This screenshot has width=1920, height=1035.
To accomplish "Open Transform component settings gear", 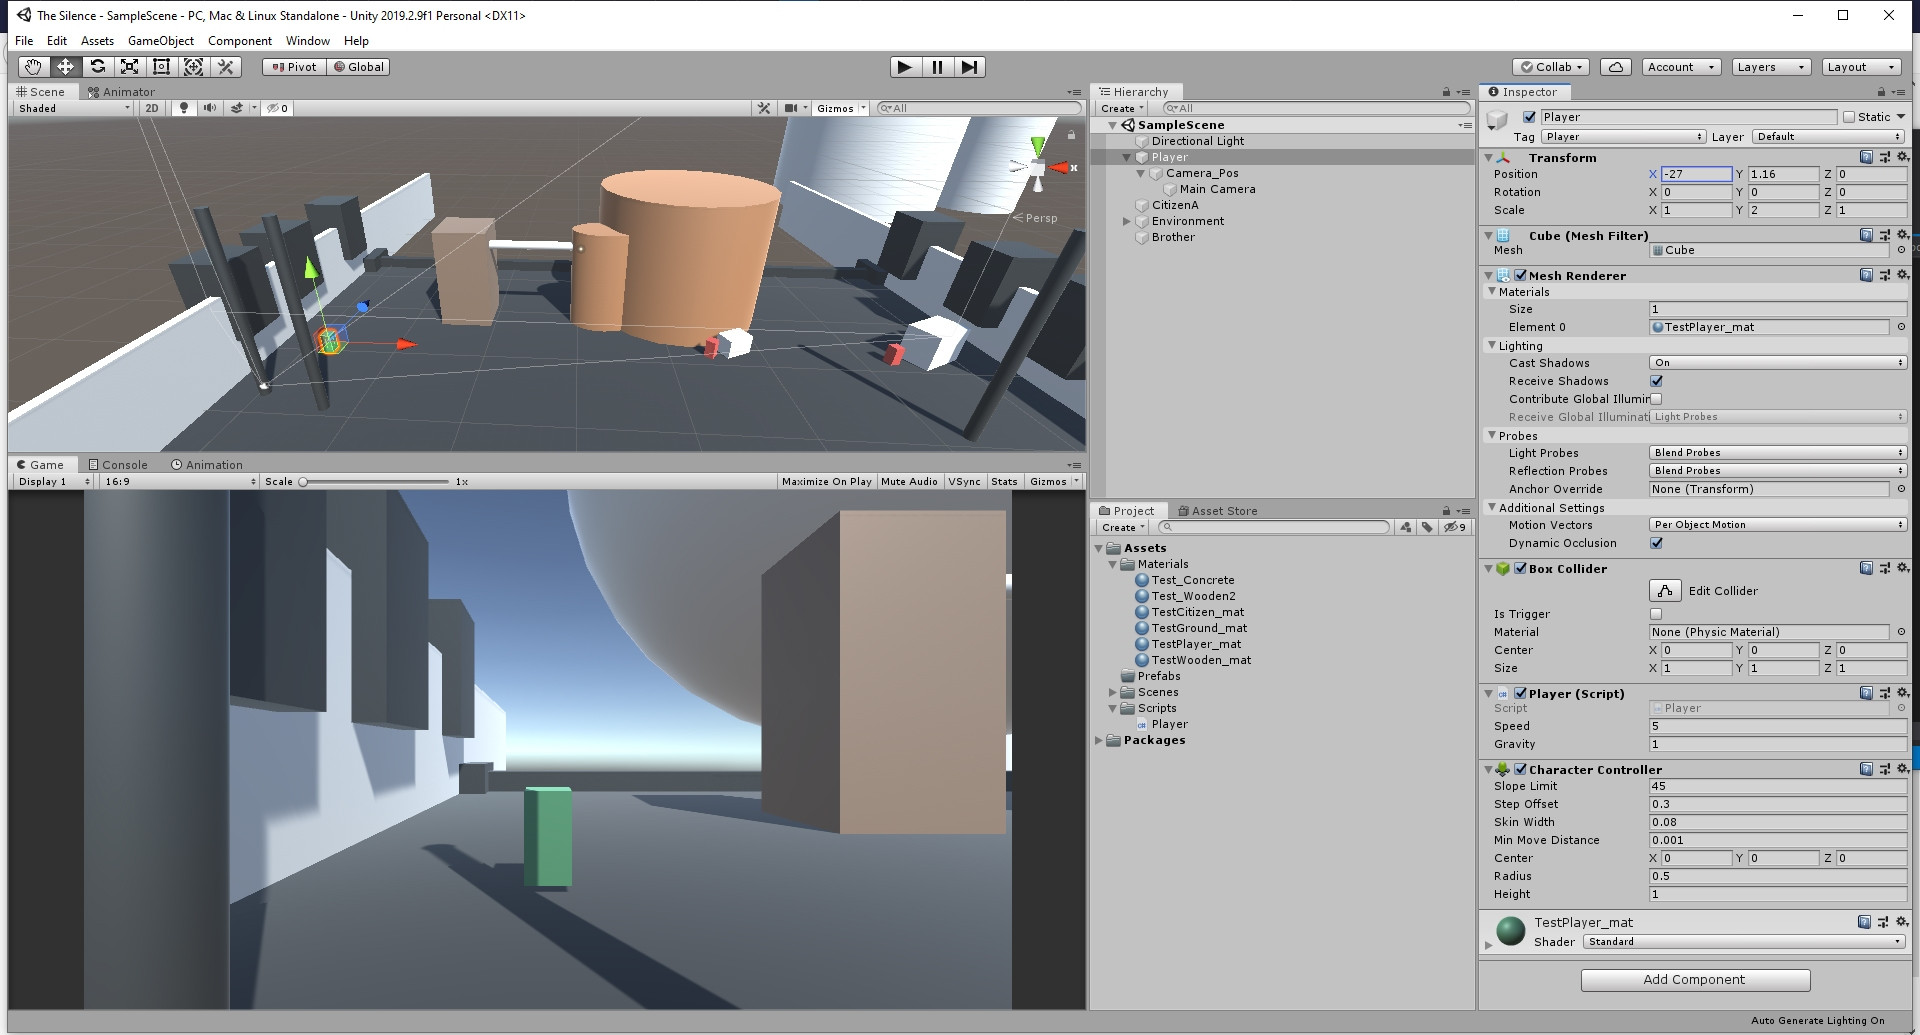I will pyautogui.click(x=1902, y=157).
